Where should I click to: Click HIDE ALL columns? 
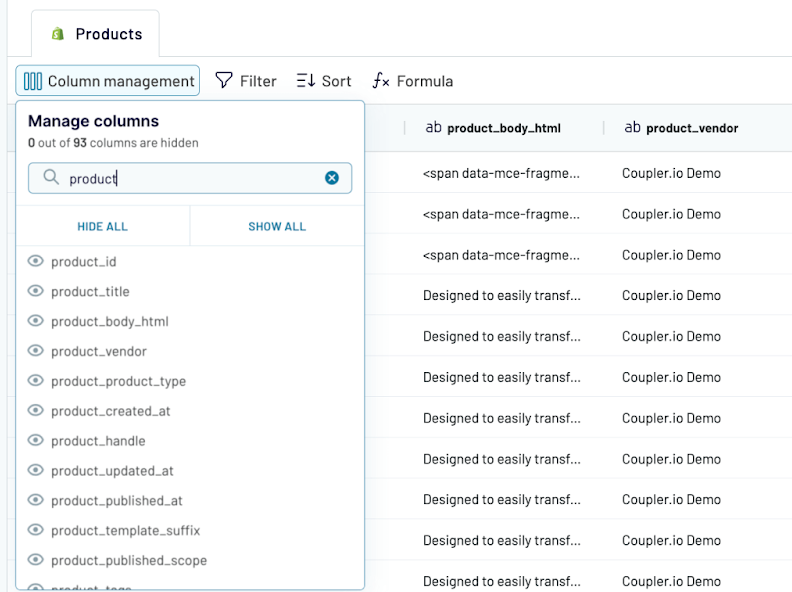click(x=103, y=226)
